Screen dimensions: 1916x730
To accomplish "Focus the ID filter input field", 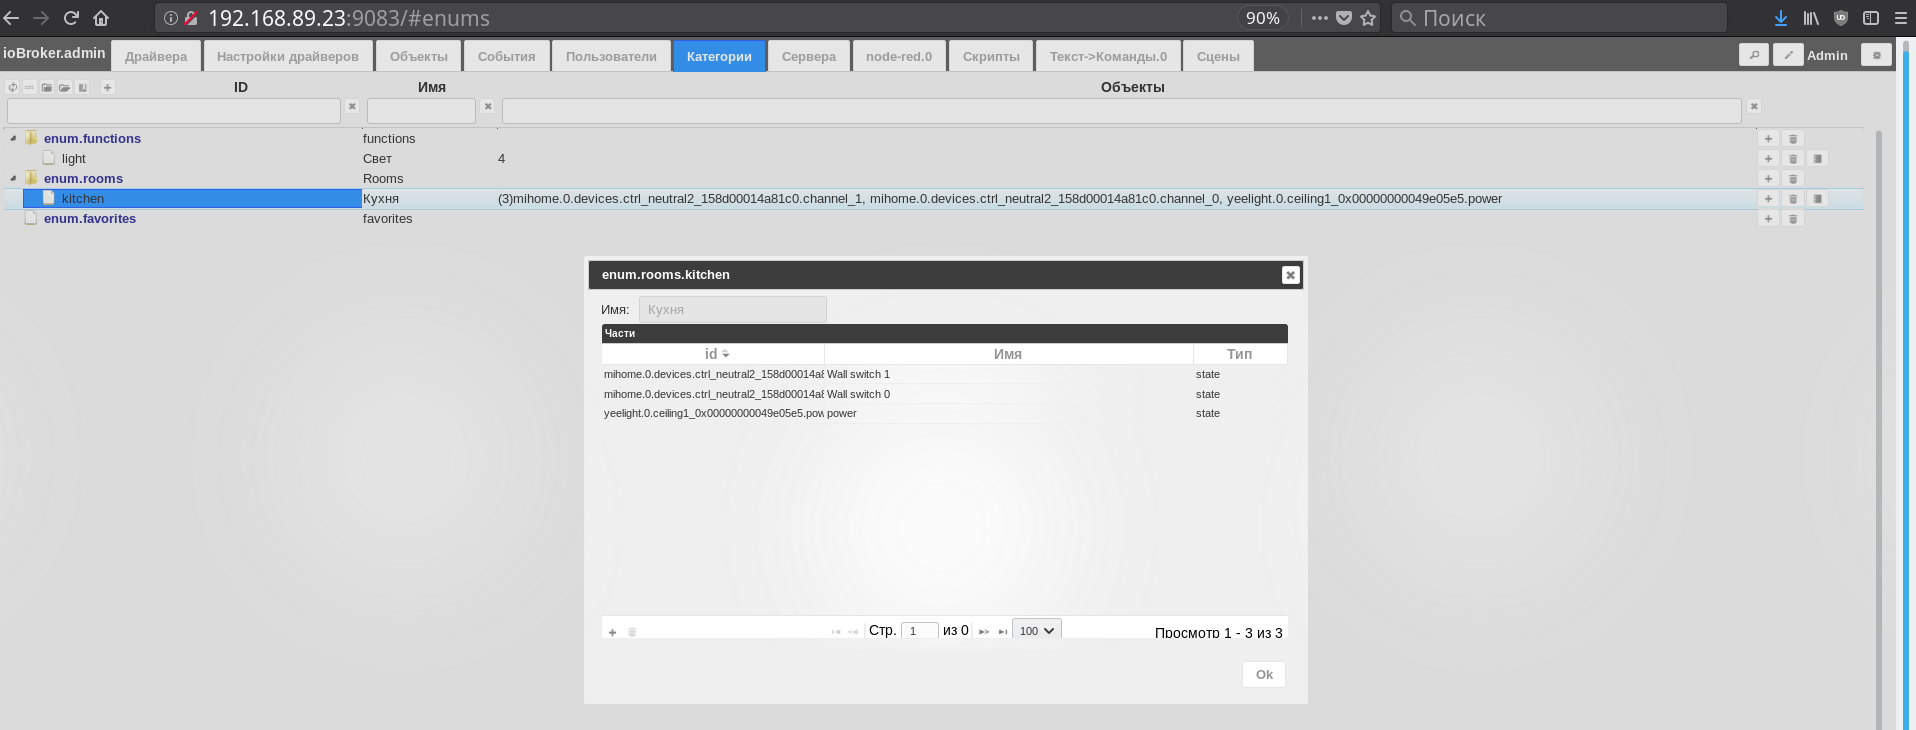I will pos(174,111).
